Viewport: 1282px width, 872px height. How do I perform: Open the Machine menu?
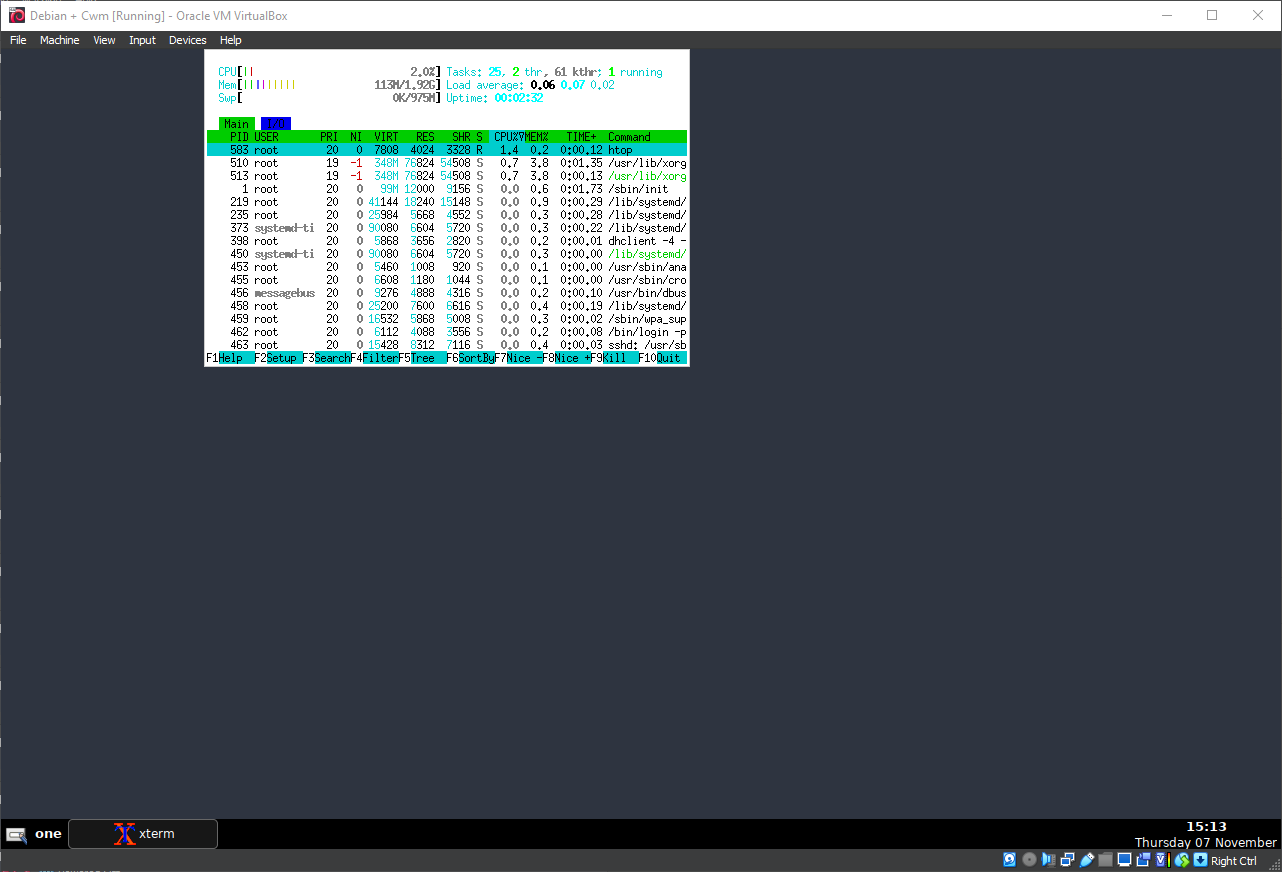point(59,40)
